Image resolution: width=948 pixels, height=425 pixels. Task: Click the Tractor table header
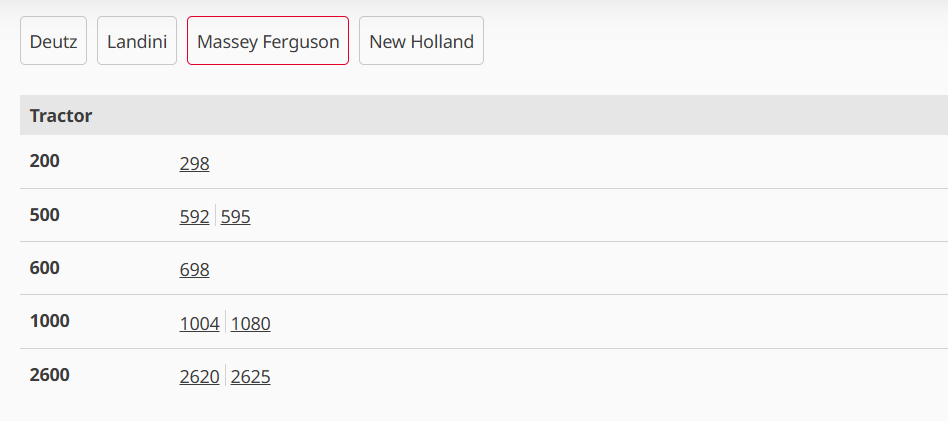point(61,116)
